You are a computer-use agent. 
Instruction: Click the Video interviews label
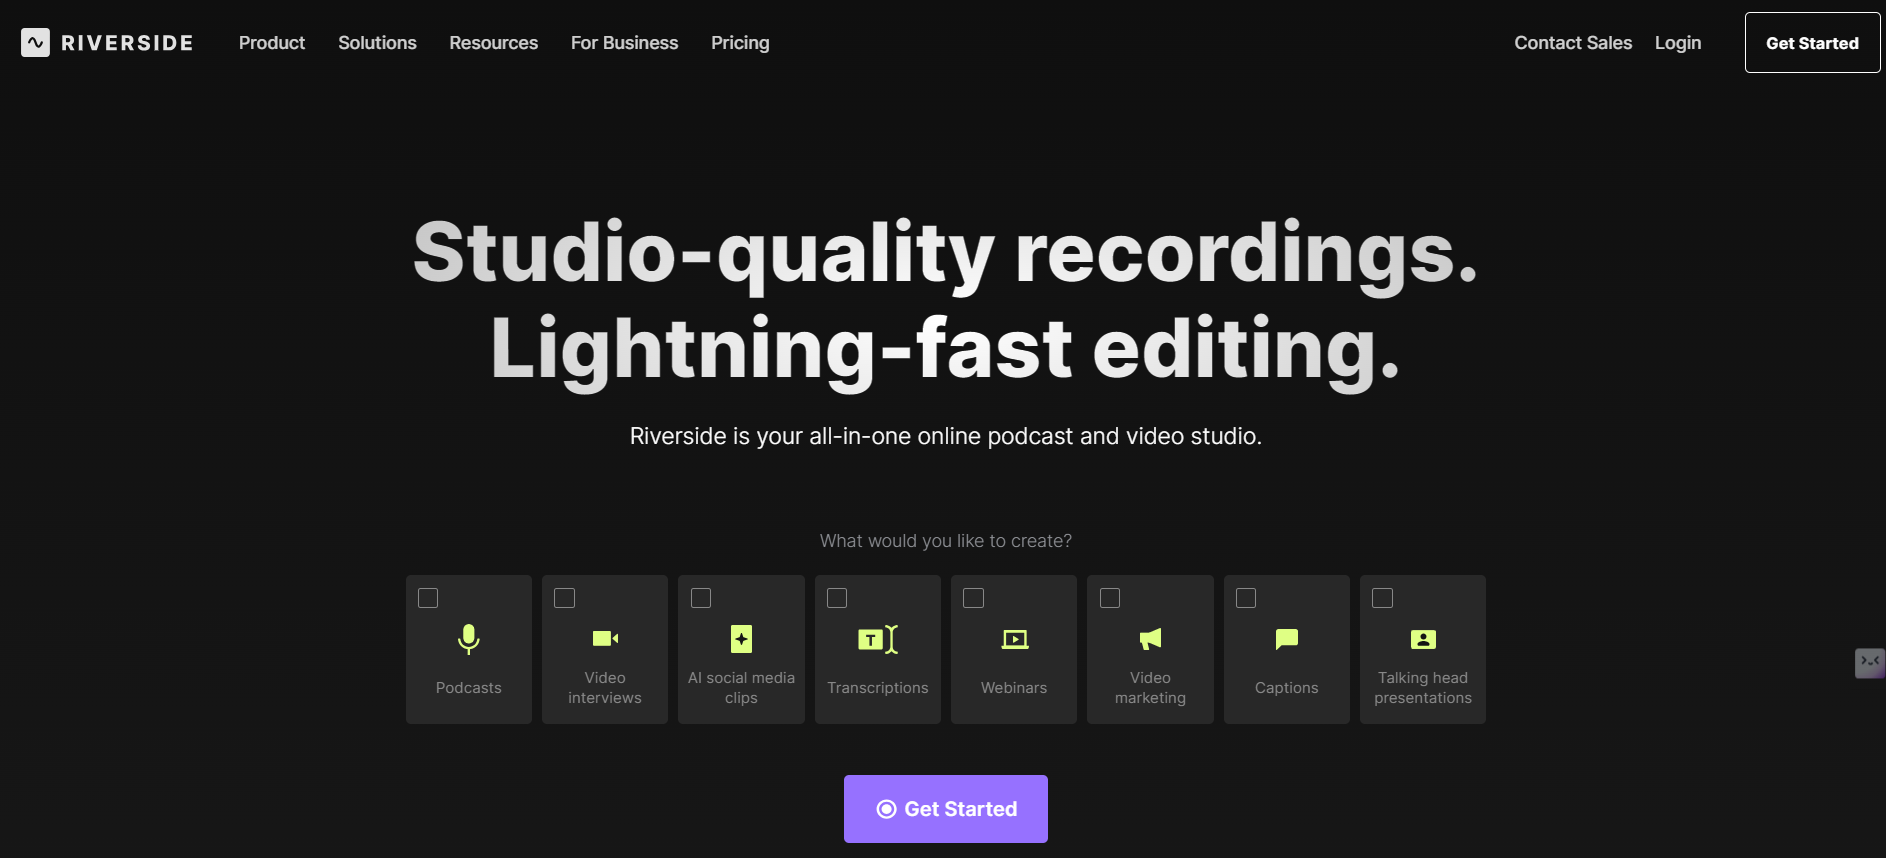[605, 688]
